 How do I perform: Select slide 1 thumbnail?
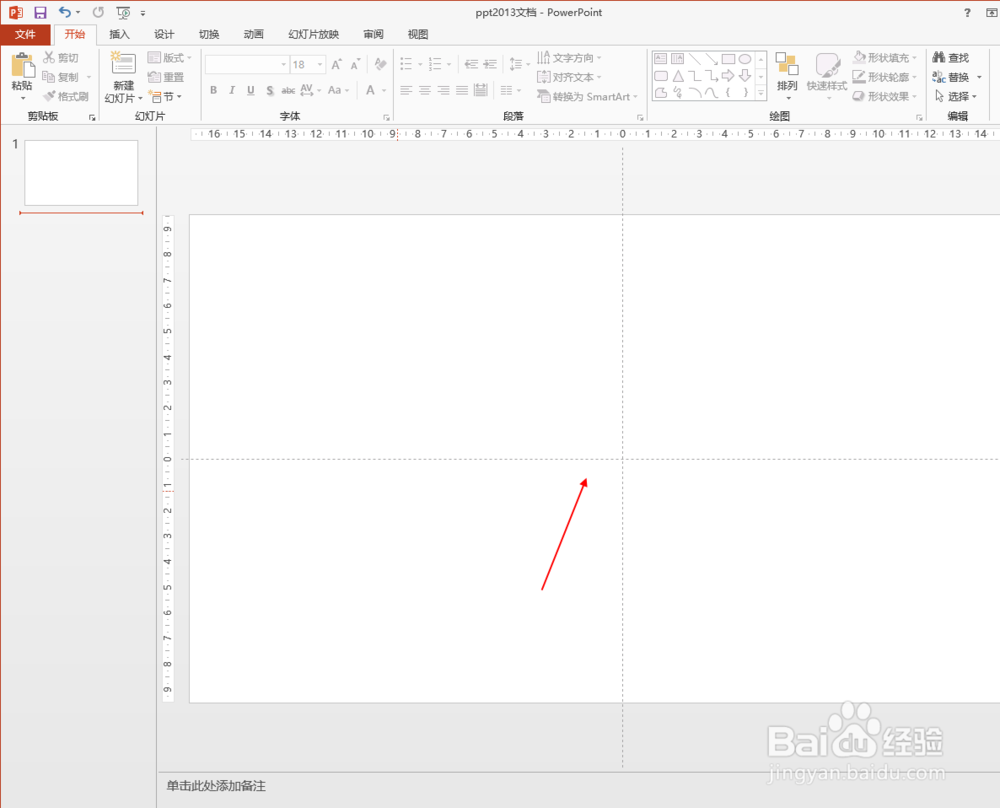point(81,173)
